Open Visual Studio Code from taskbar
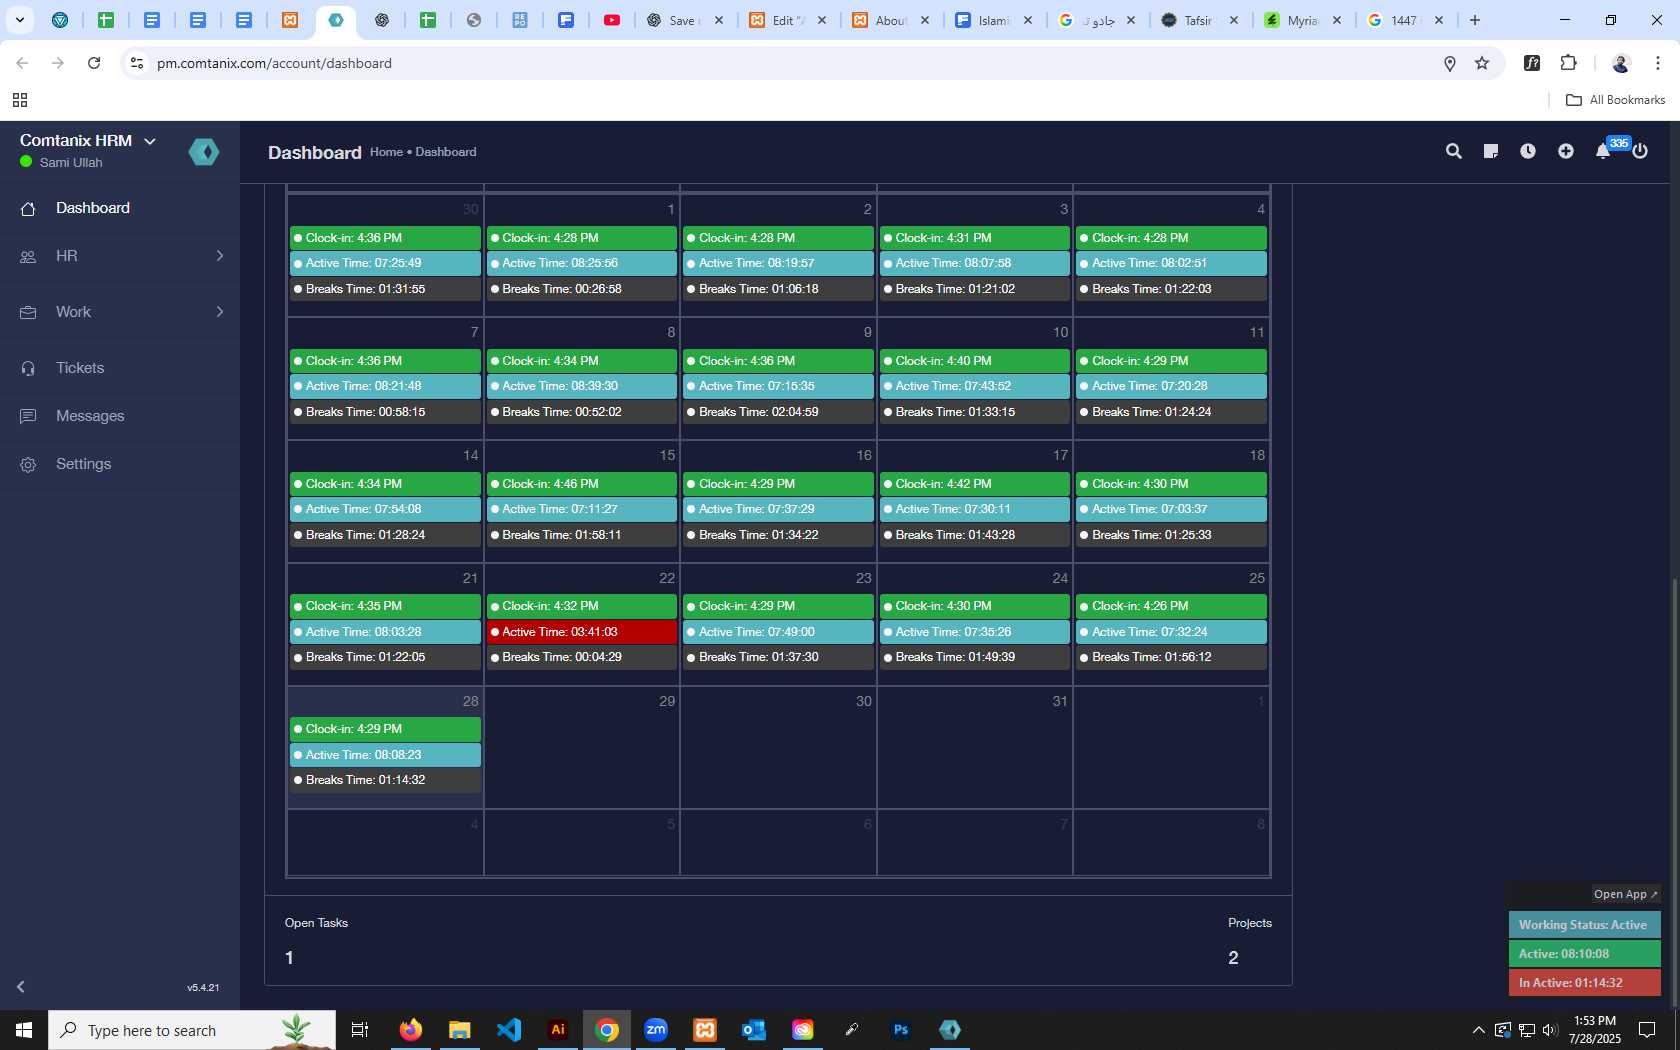This screenshot has height=1050, width=1680. [x=509, y=1030]
